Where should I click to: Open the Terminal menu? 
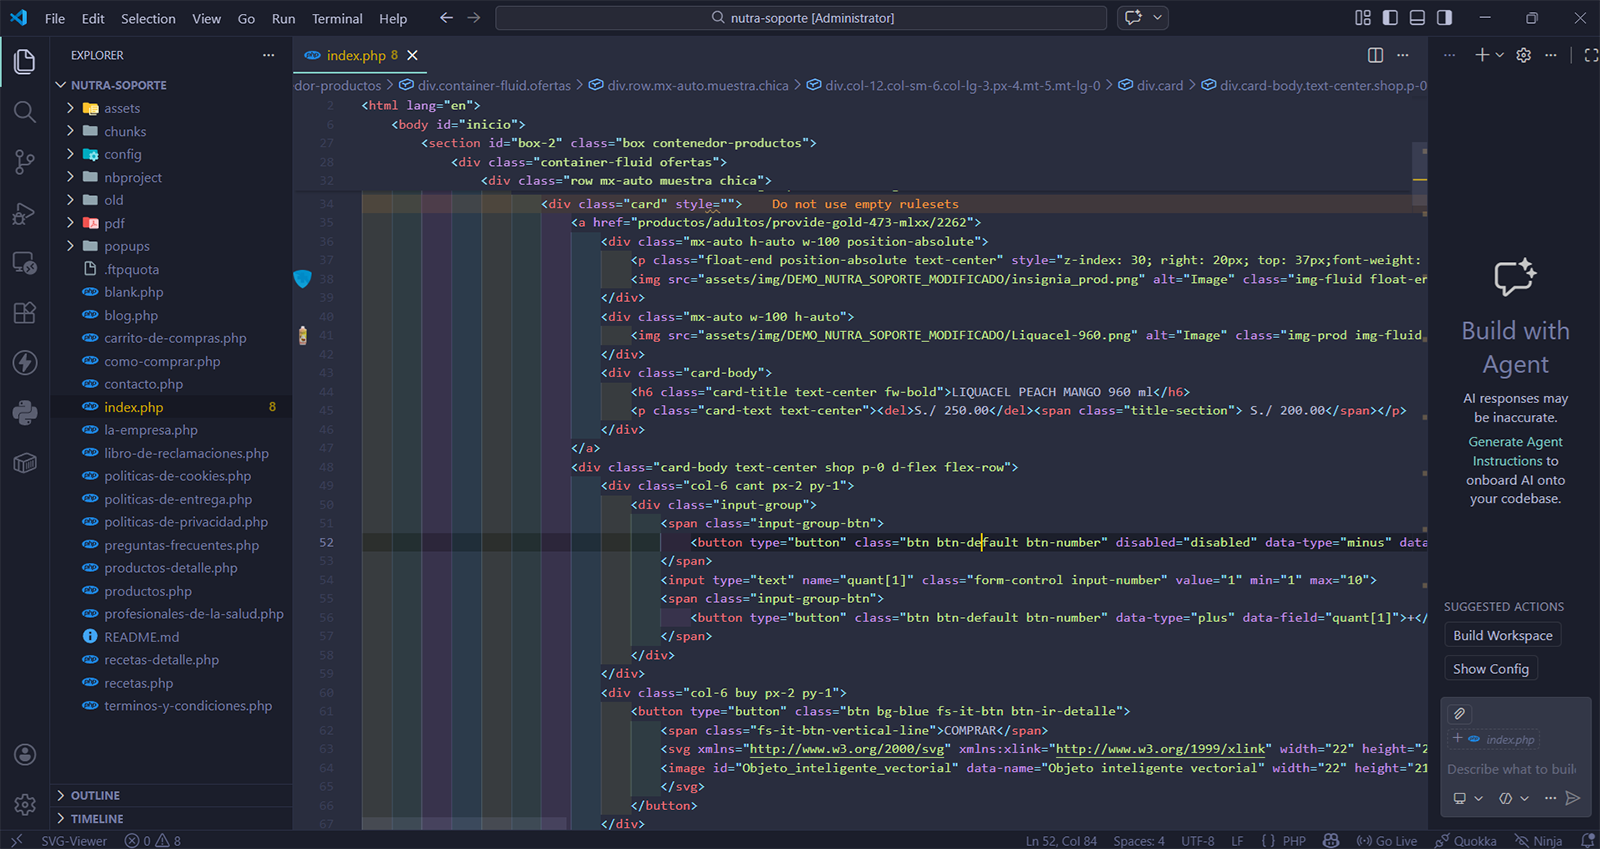(337, 18)
